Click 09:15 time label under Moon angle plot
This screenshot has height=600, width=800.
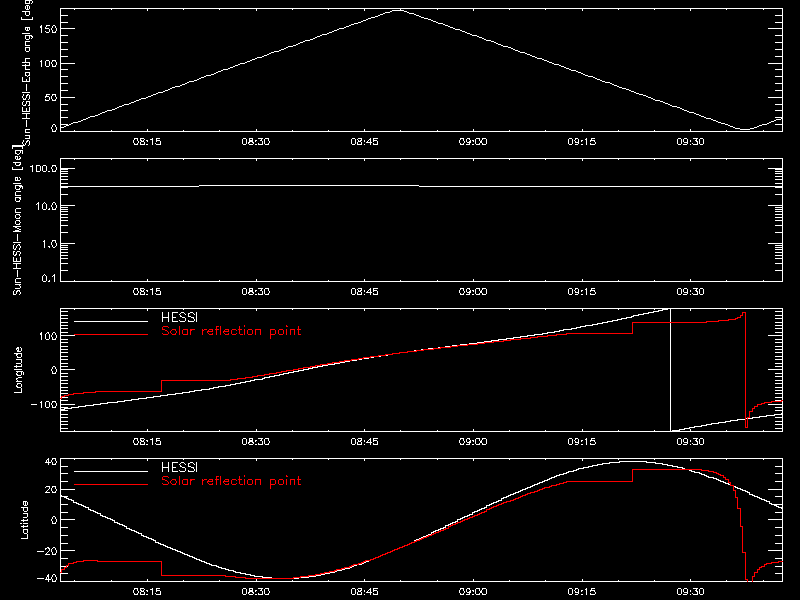coord(582,292)
